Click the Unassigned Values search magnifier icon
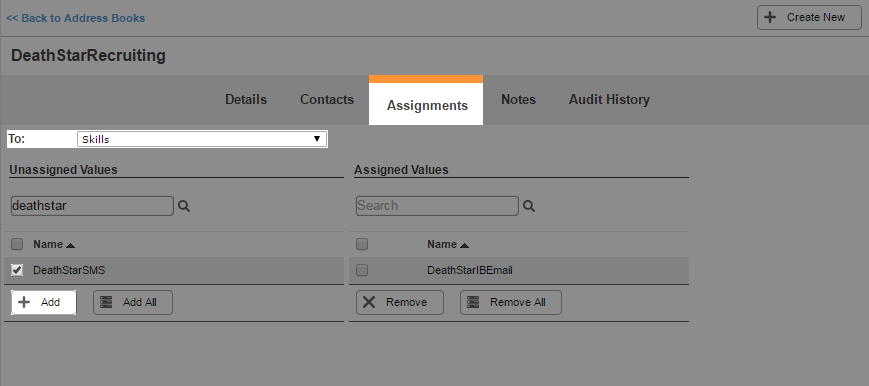This screenshot has height=386, width=869. click(184, 206)
